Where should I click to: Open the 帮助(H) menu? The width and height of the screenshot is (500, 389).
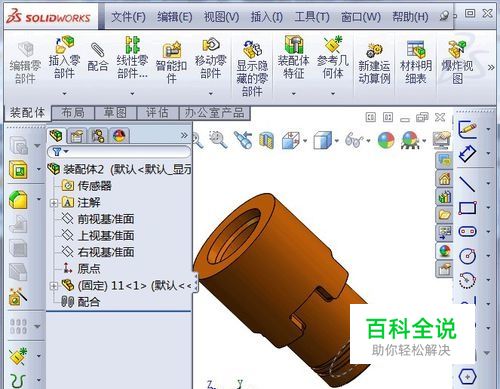[410, 16]
